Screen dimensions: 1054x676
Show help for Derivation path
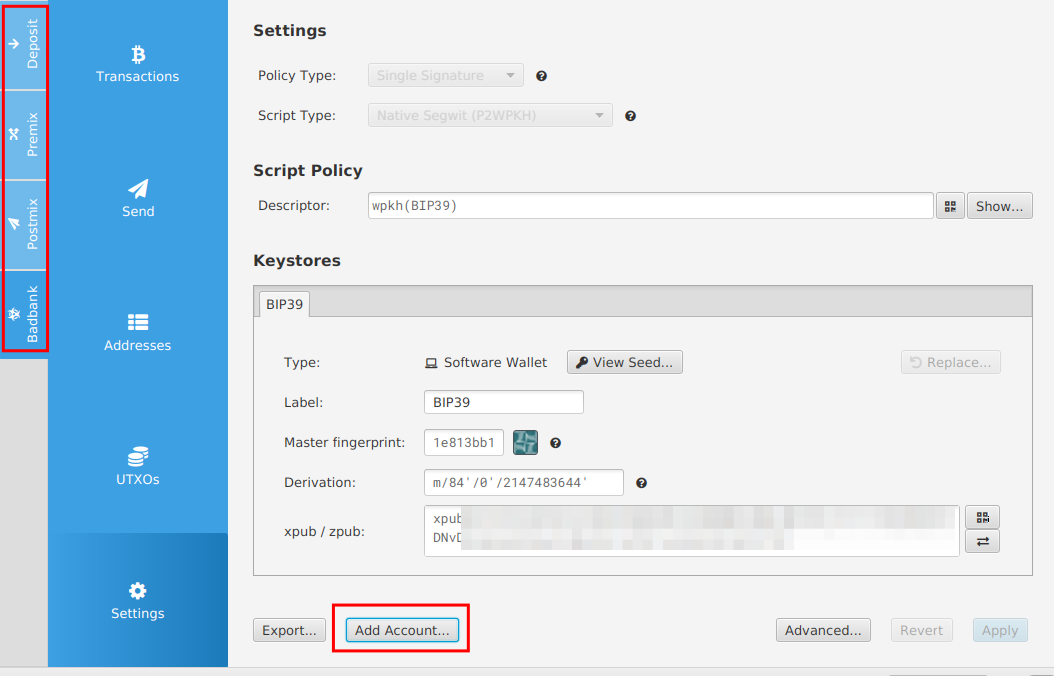tap(641, 483)
